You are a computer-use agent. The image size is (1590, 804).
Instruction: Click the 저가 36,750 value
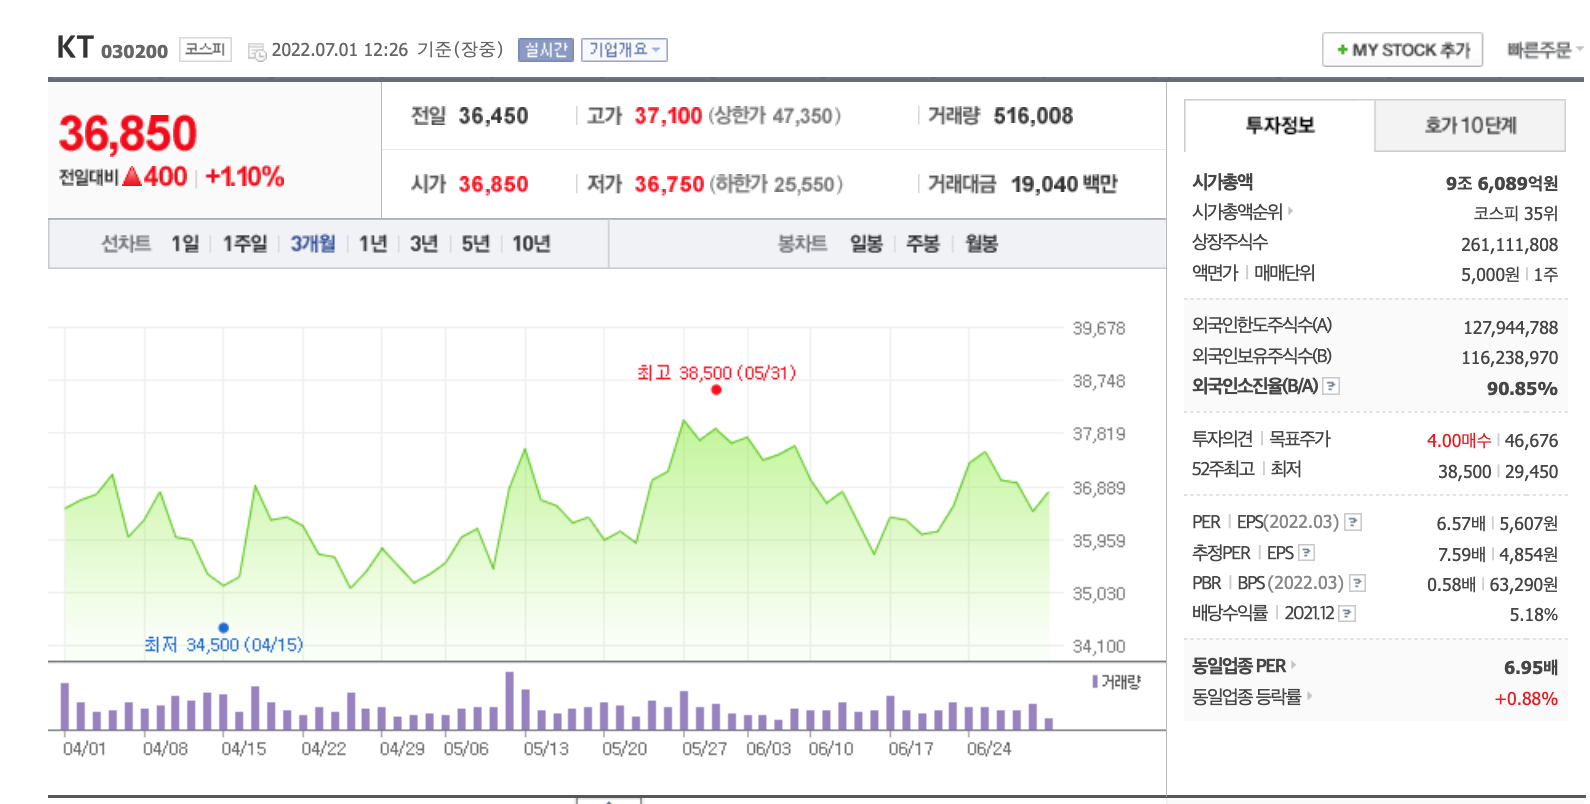click(669, 184)
